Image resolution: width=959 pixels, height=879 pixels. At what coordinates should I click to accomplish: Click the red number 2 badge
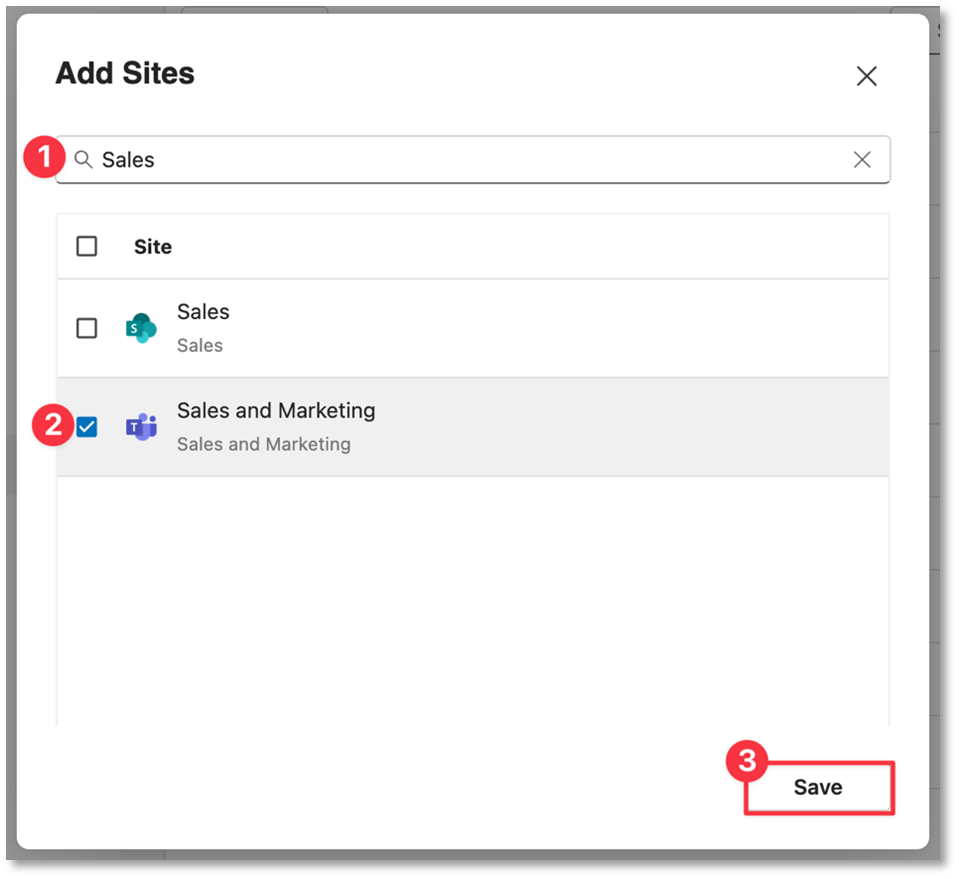click(x=53, y=425)
